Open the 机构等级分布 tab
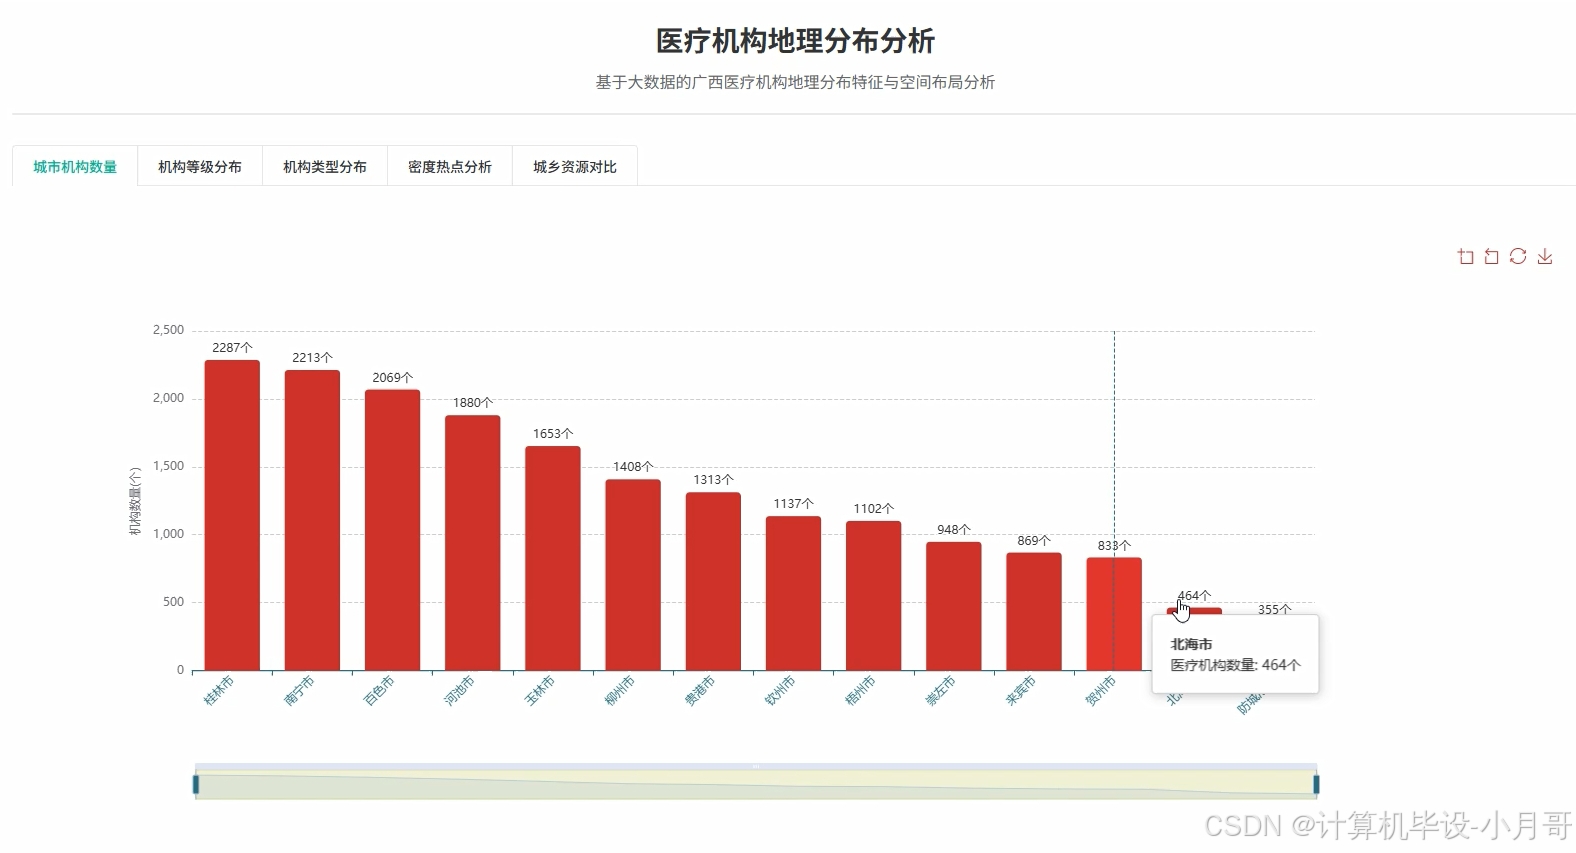The width and height of the screenshot is (1576, 853). click(200, 167)
